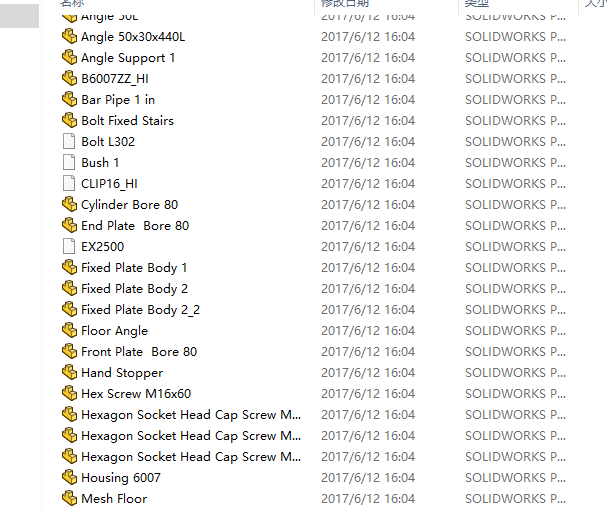Click the Fixed Plate Body 2_2 part icon

pyautogui.click(x=70, y=309)
